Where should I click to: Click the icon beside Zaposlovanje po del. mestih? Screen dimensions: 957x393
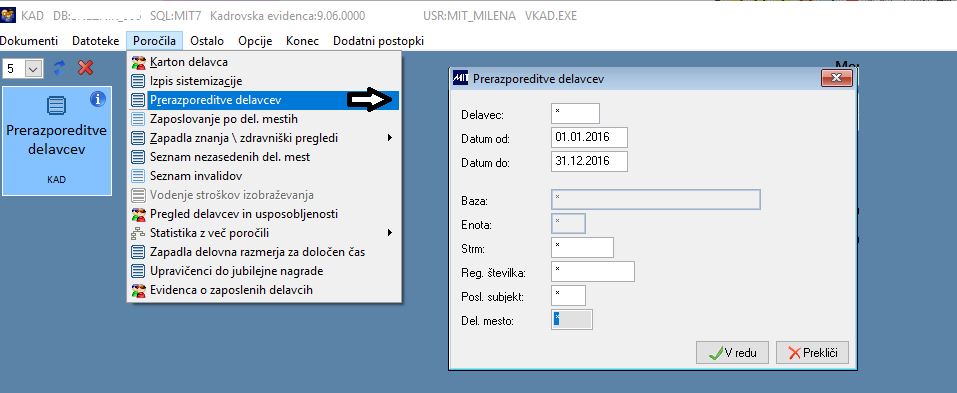139,119
